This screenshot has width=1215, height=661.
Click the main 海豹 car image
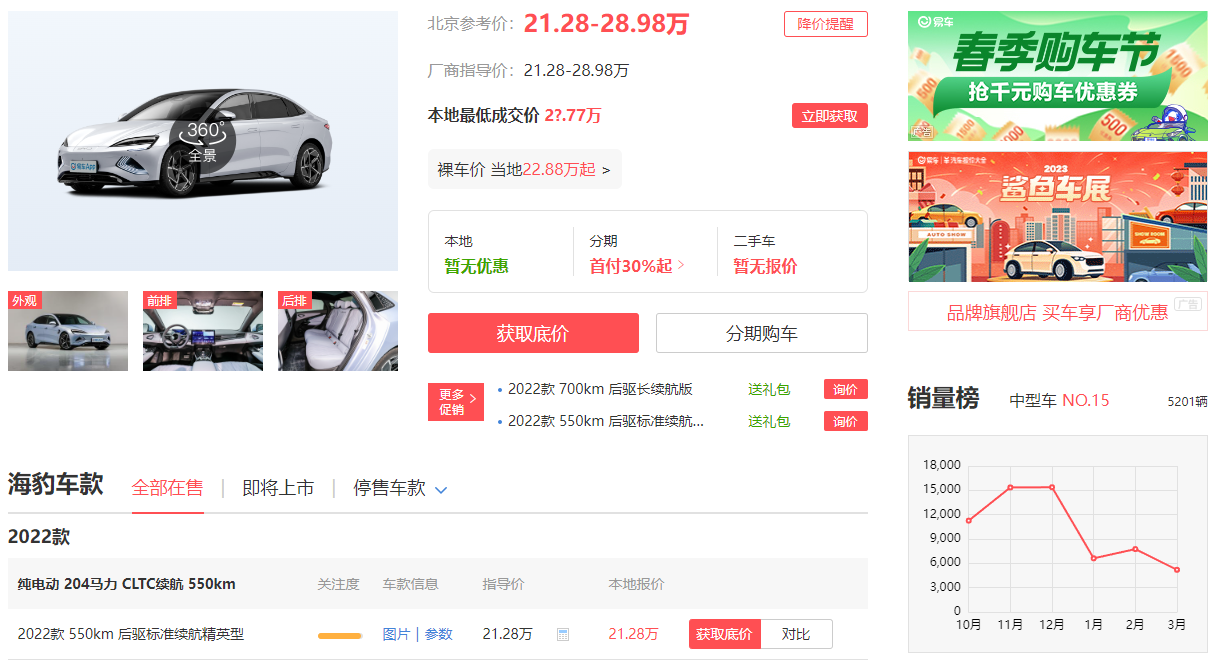(x=203, y=141)
